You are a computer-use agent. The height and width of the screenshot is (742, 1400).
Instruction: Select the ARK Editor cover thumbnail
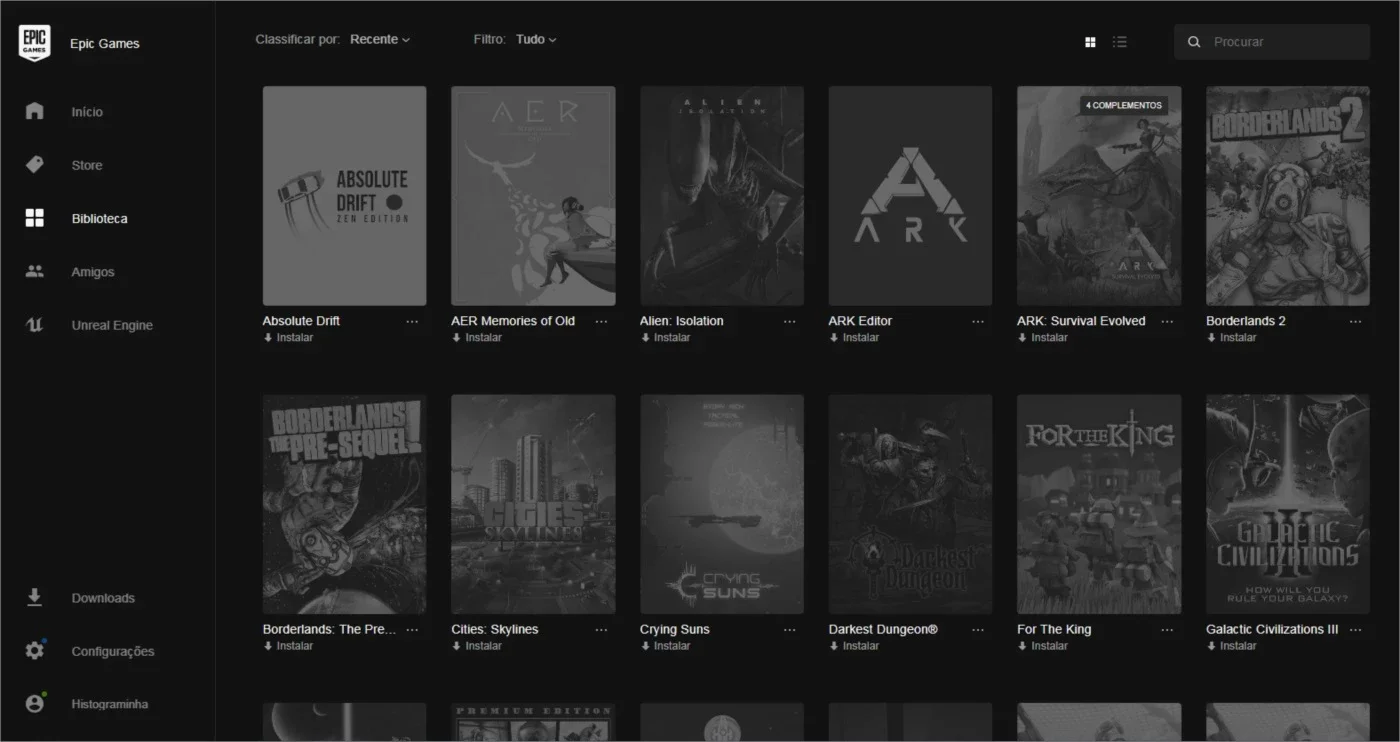coord(910,196)
